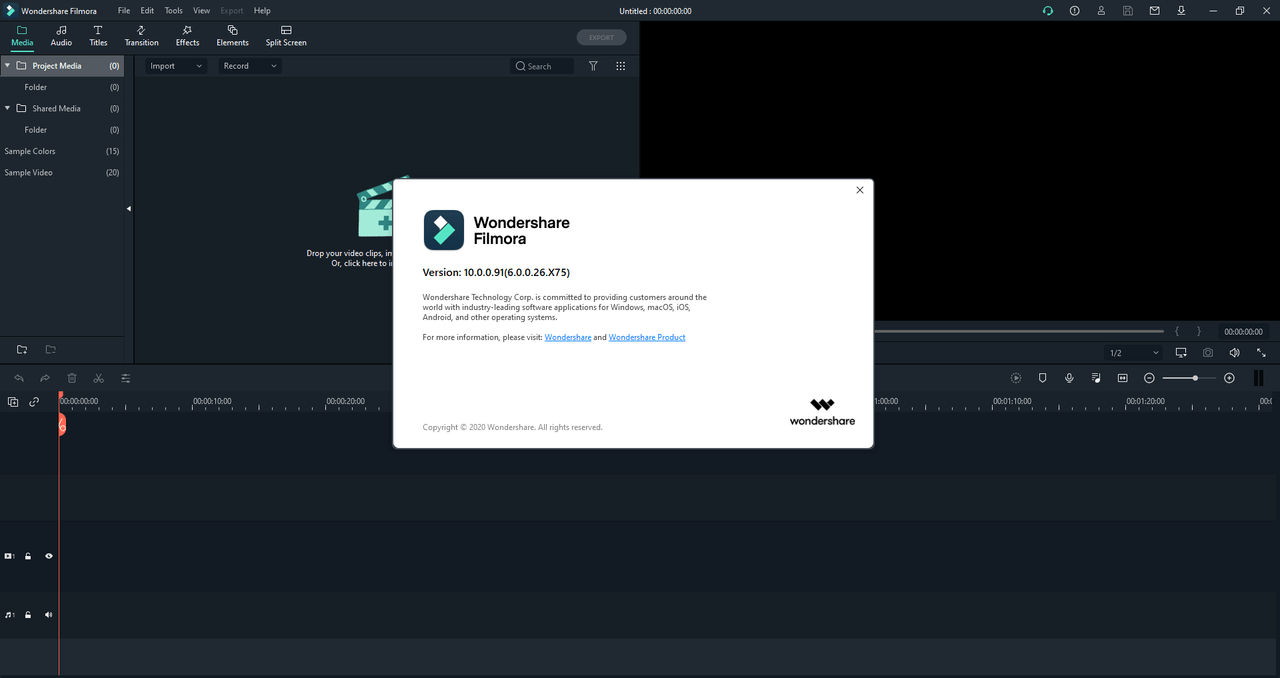This screenshot has height=678, width=1280.
Task: Click the plain folder icon below library
Action: [x=50, y=350]
